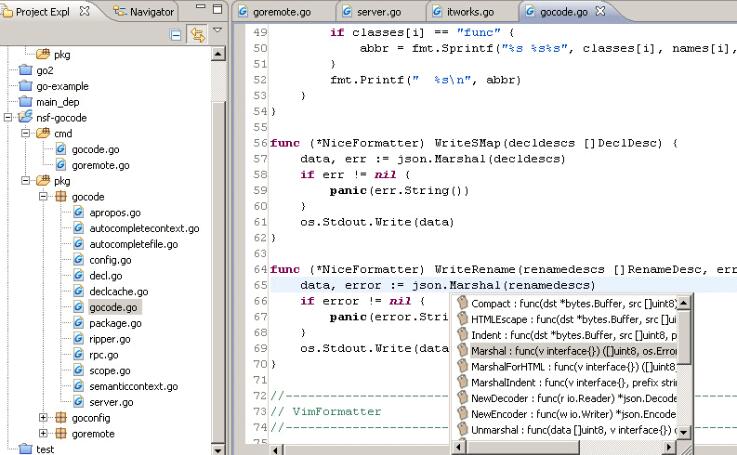The height and width of the screenshot is (455, 737).
Task: Choose NewEncoder from the autocomplete list
Action: click(x=566, y=414)
